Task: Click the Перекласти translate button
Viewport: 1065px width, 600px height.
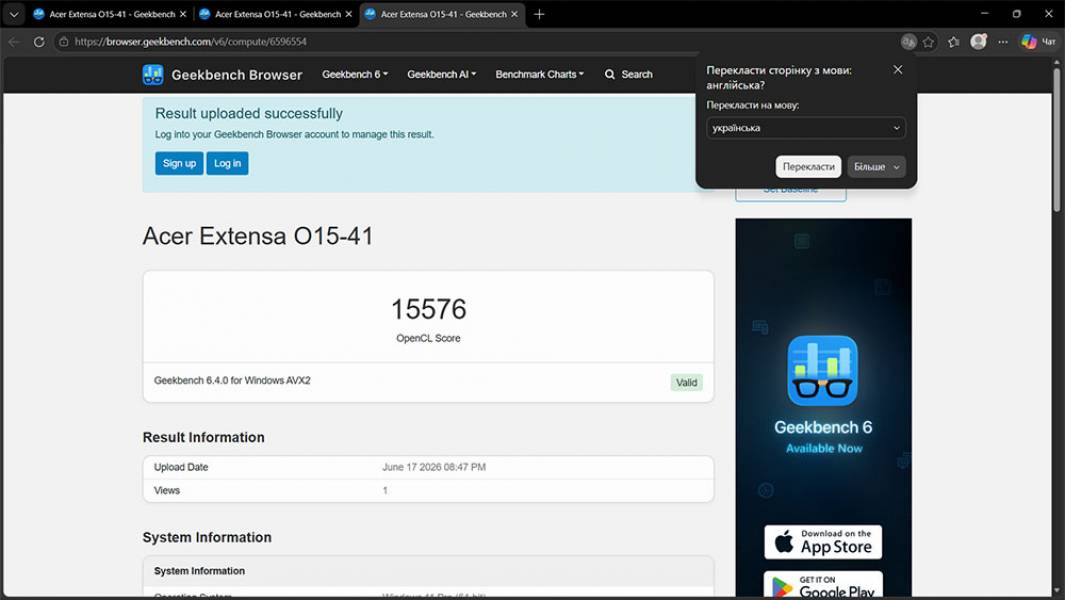Action: 808,166
